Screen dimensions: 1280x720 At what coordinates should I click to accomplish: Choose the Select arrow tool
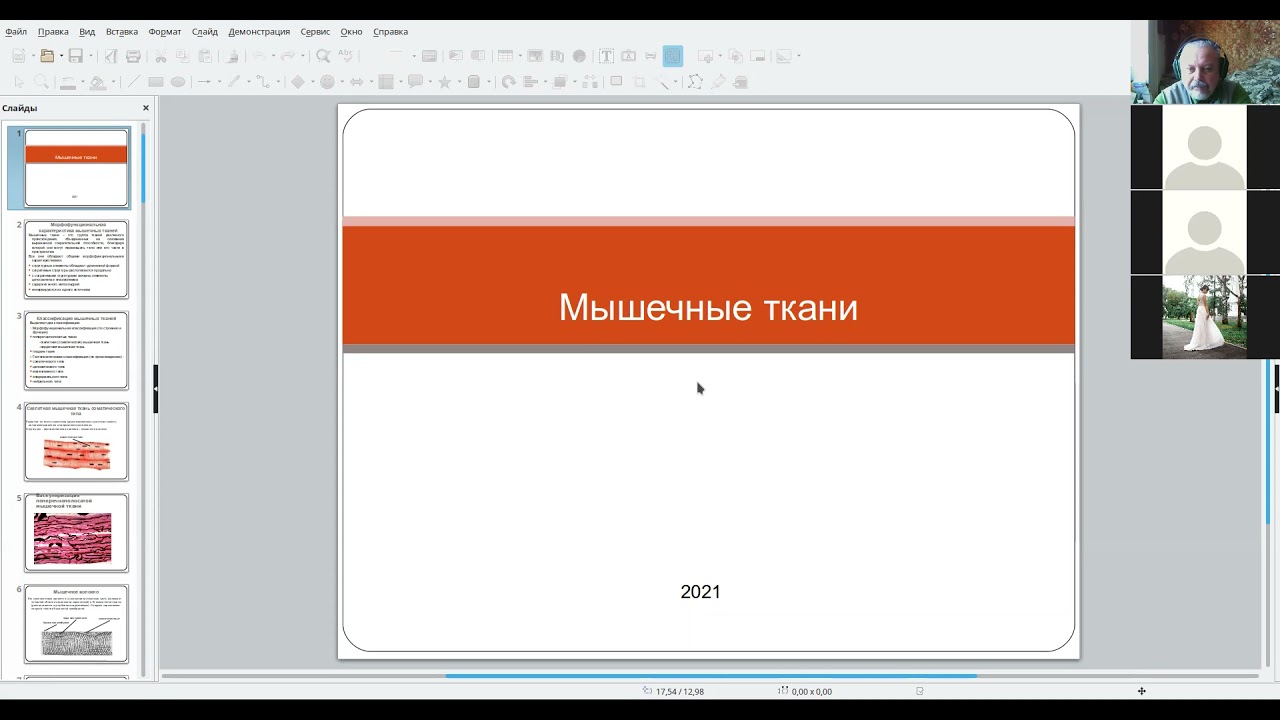[19, 82]
